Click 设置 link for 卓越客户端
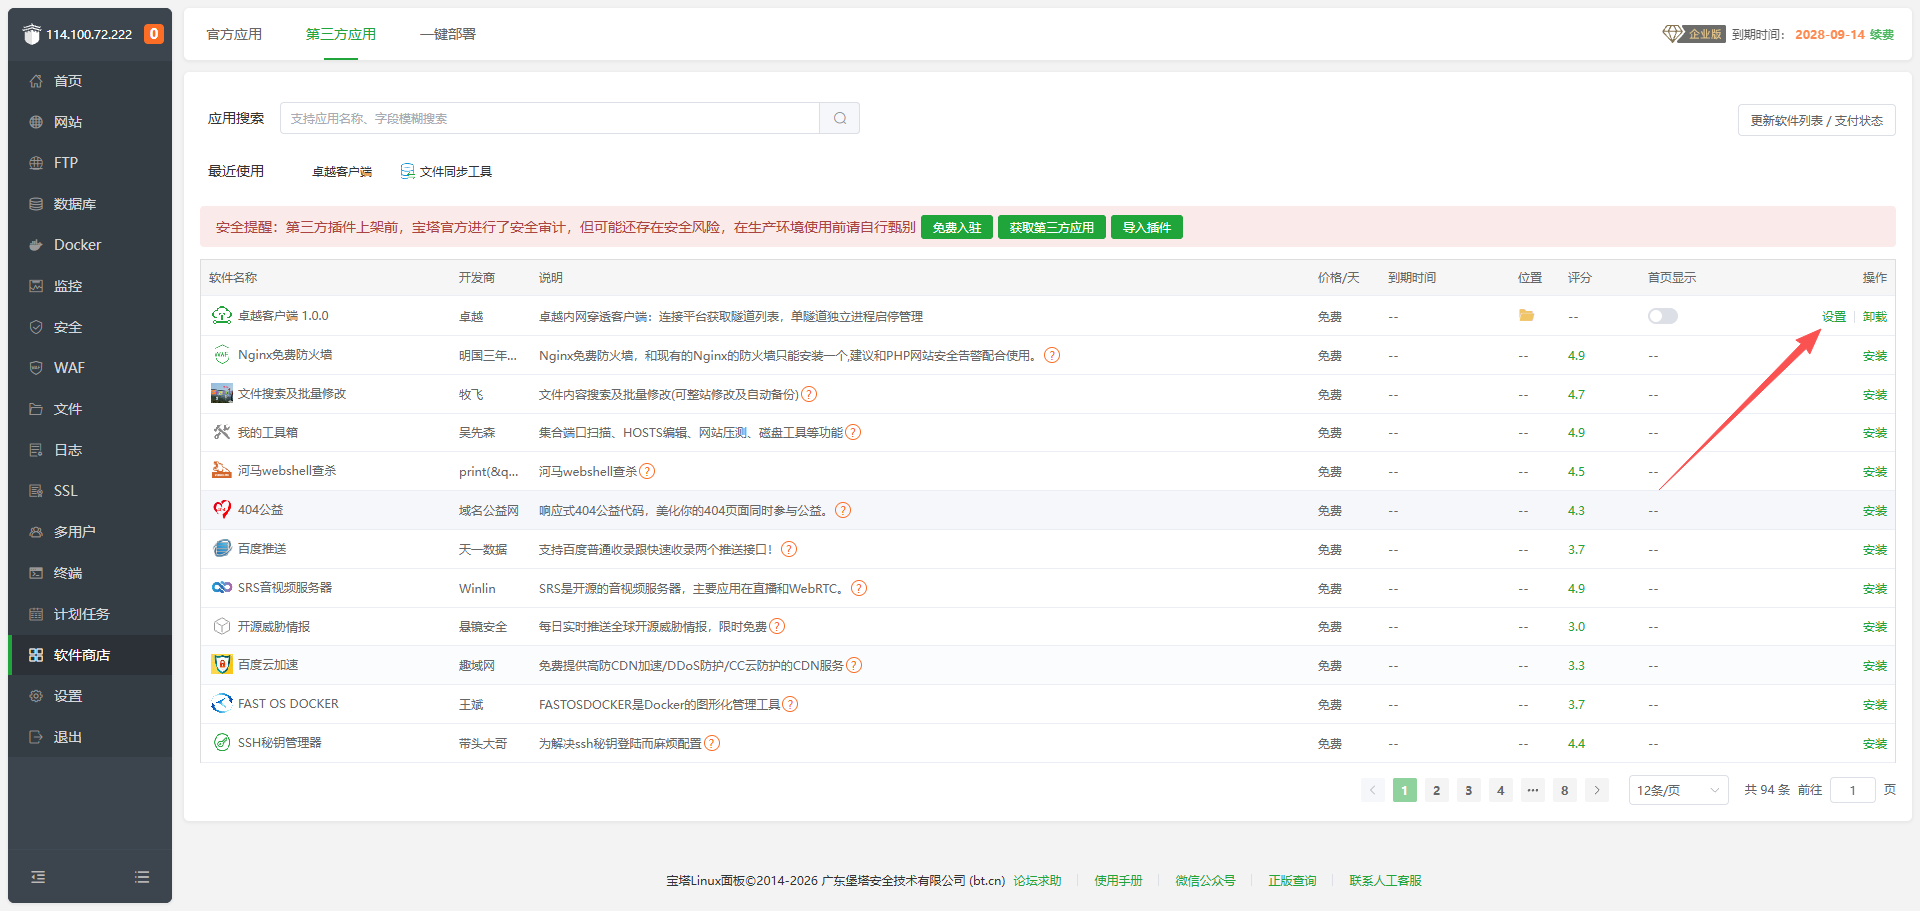Screen dimensions: 1920x911 pos(1834,316)
